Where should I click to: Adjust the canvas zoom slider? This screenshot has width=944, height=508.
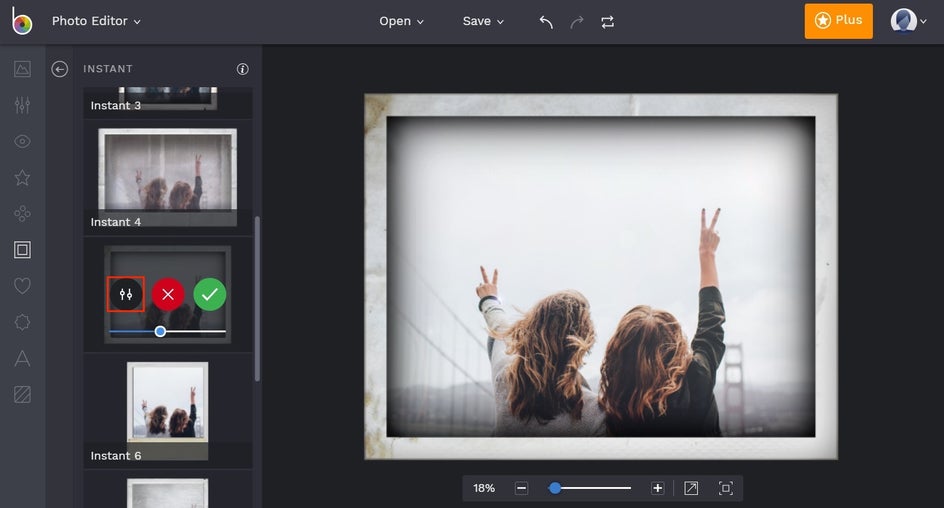click(590, 488)
